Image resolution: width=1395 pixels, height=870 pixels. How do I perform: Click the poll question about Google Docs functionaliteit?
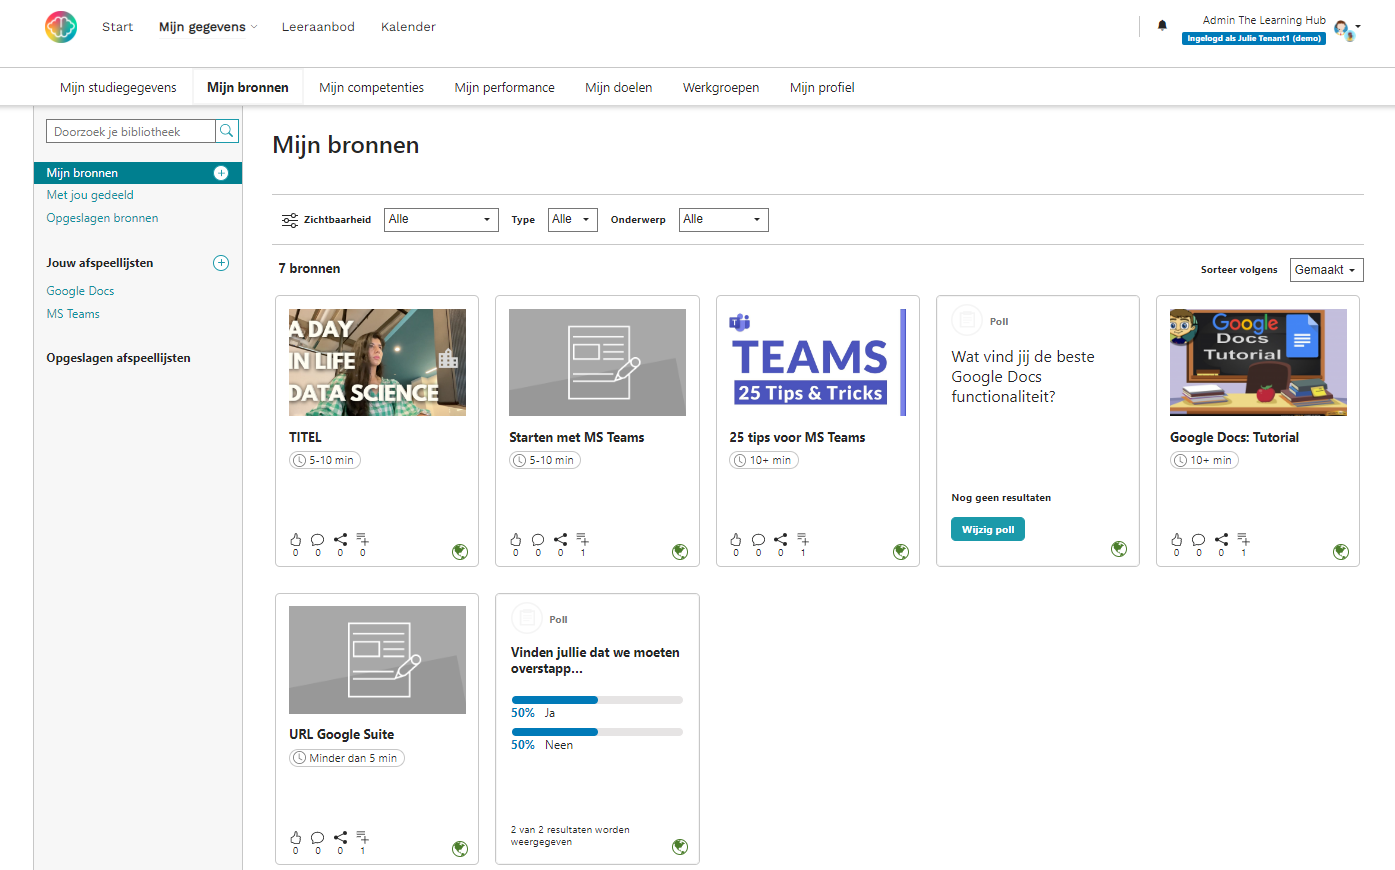coord(1023,377)
